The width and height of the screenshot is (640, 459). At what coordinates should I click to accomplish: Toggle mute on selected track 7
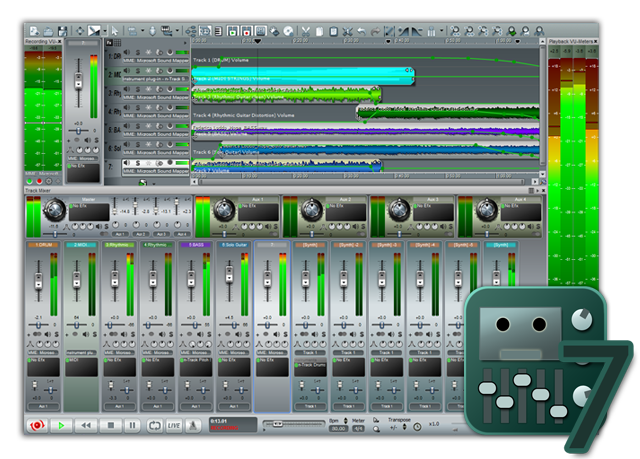tap(127, 163)
